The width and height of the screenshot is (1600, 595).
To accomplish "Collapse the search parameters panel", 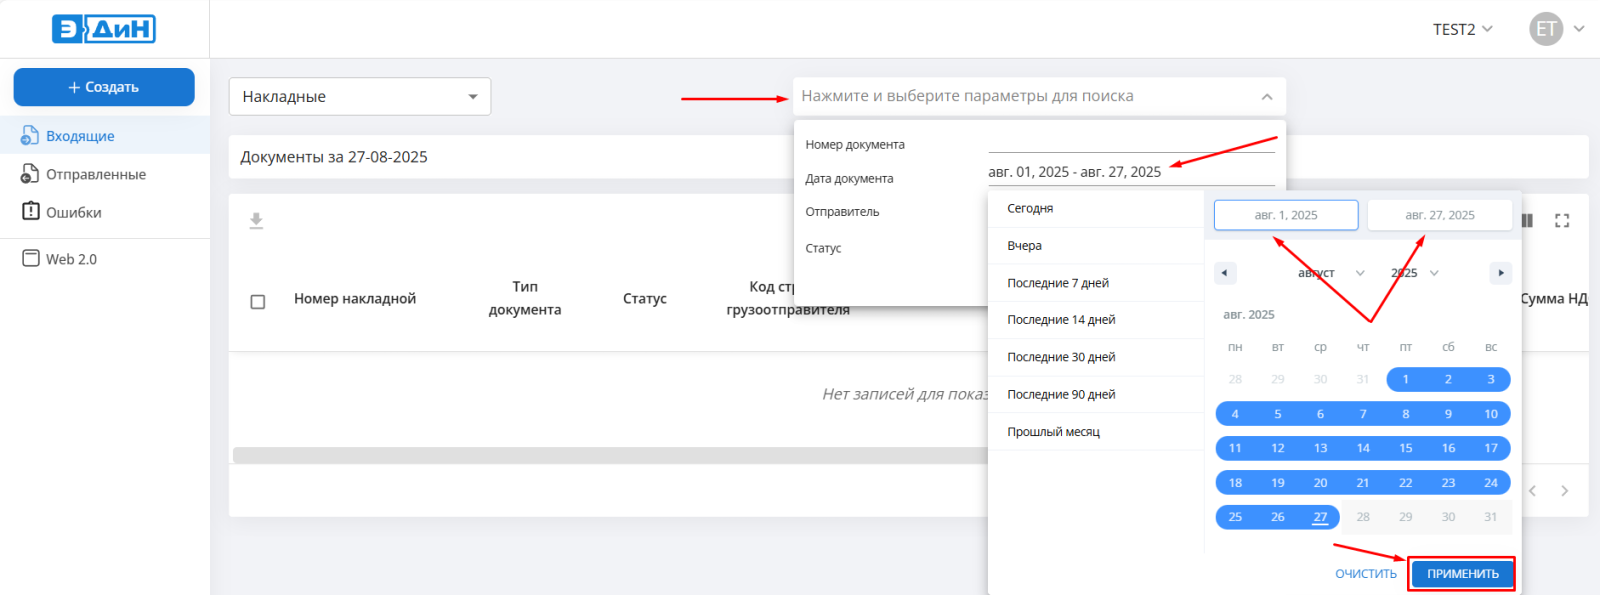I will click(x=1267, y=97).
